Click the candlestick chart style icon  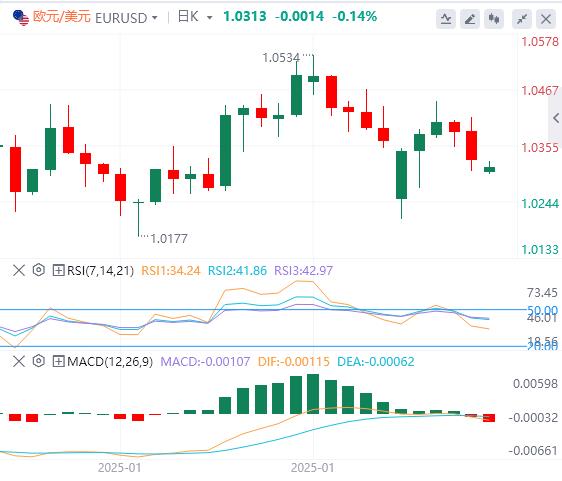(x=494, y=19)
